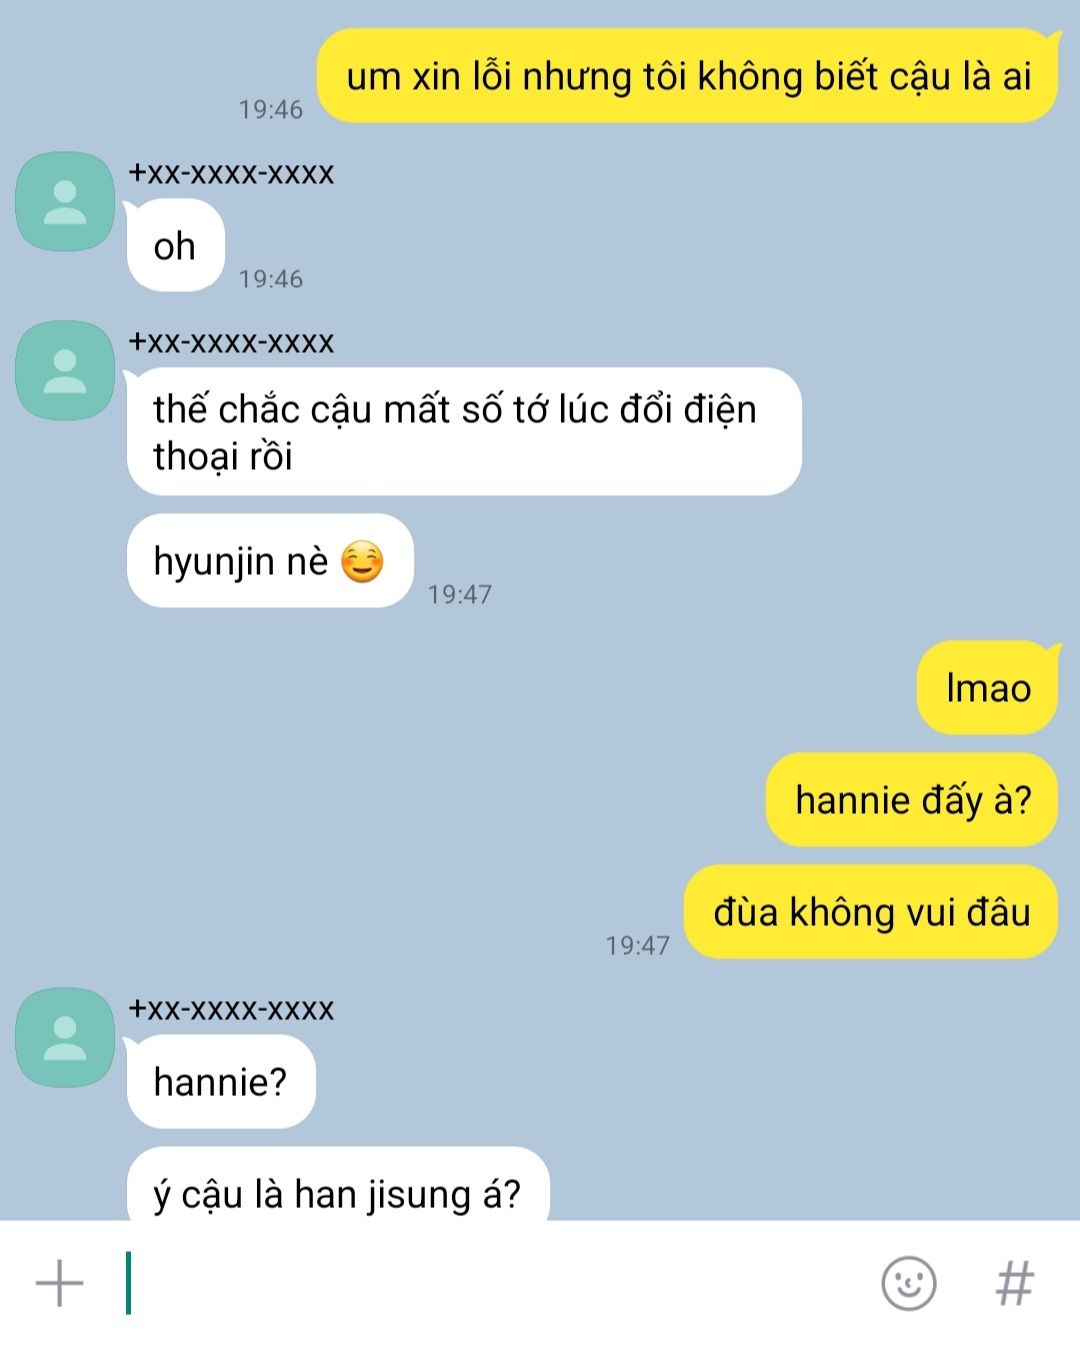Image resolution: width=1080 pixels, height=1346 pixels.
Task: Tap sender number above "thế chắc cậu" message
Action: pyautogui.click(x=231, y=342)
